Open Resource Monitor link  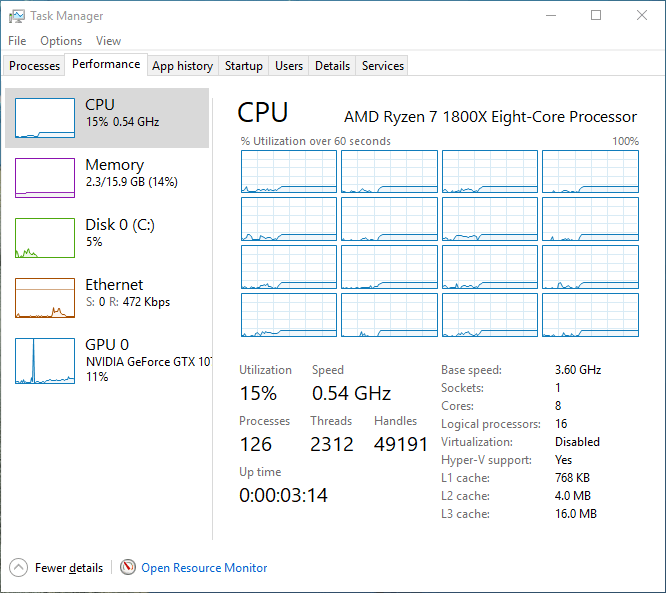point(204,568)
